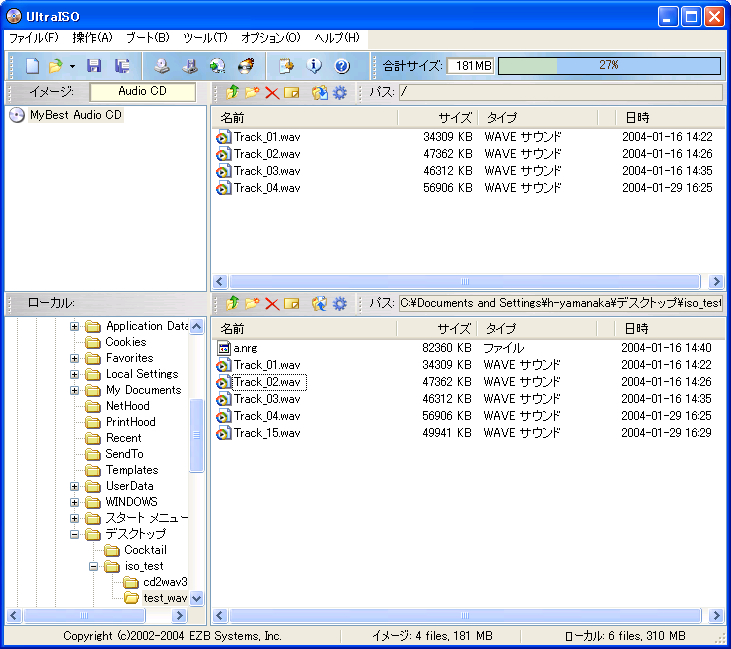
Task: Collapse the デスクトップ folder
Action: pyautogui.click(x=74, y=534)
